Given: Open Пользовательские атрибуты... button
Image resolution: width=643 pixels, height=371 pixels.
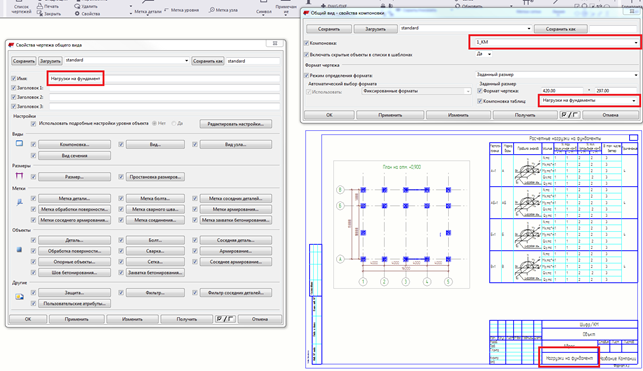Looking at the screenshot, I should pos(74,303).
